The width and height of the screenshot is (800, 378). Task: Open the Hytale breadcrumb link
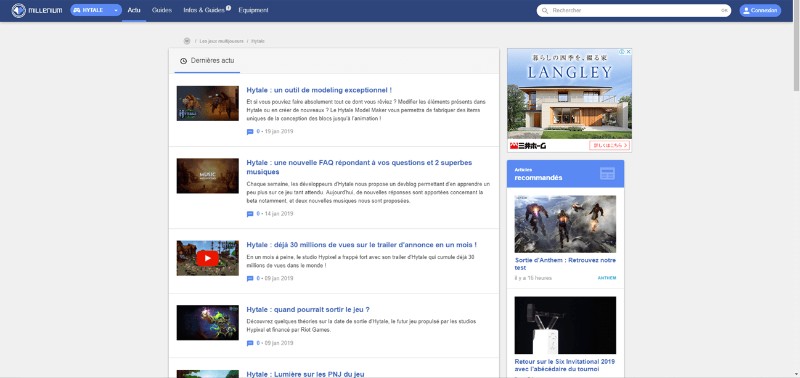point(258,41)
